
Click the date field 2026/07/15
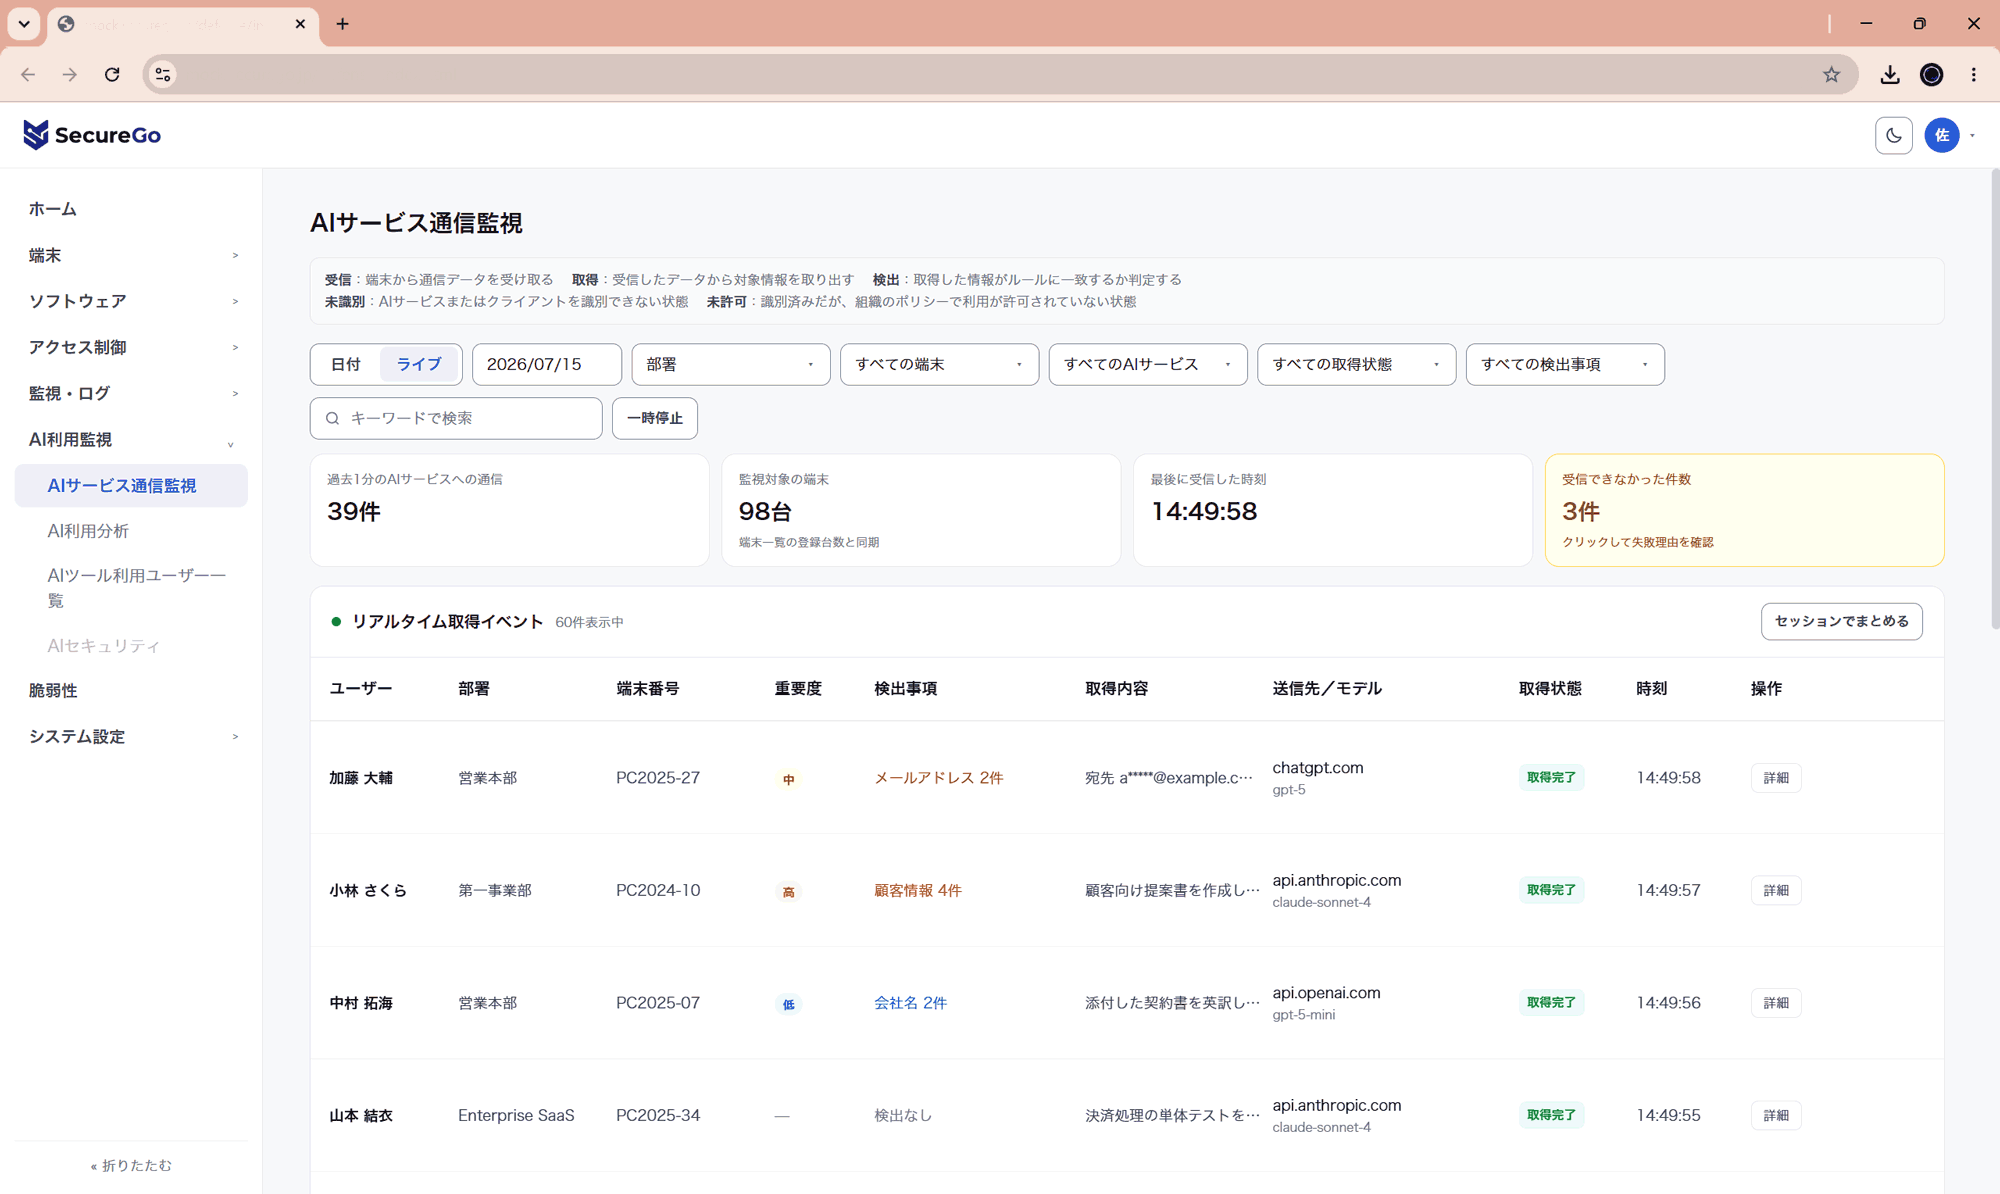tap(546, 364)
